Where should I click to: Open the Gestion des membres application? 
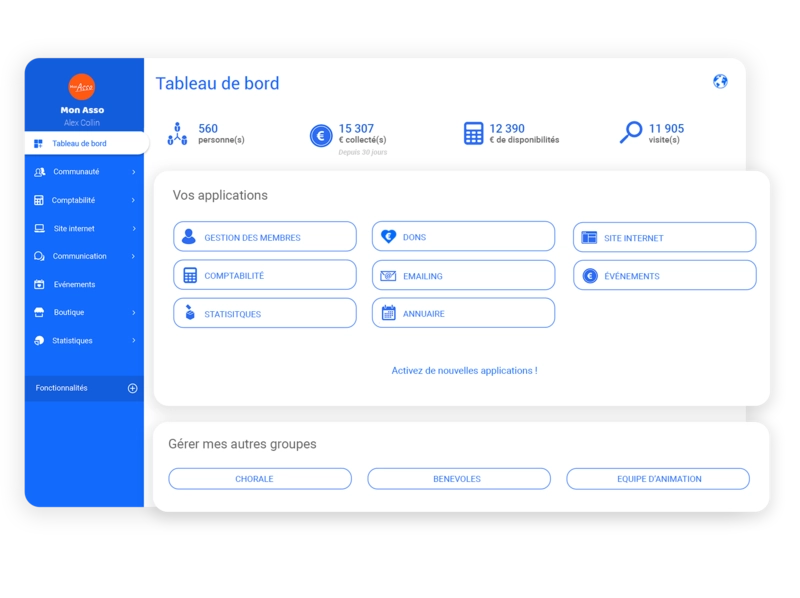click(x=265, y=236)
